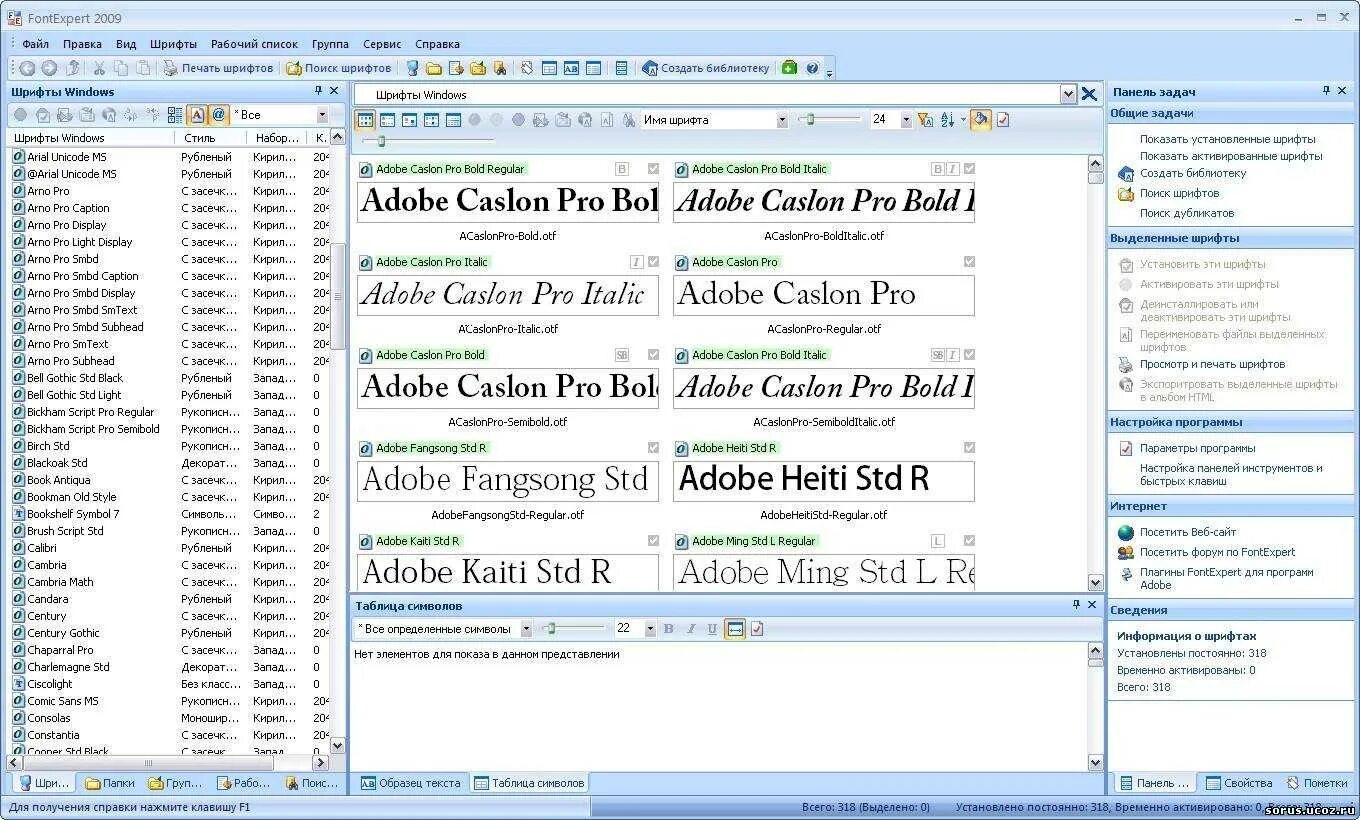Open the sort options arrow next to A-Z icon
This screenshot has height=820, width=1360.
[963, 120]
